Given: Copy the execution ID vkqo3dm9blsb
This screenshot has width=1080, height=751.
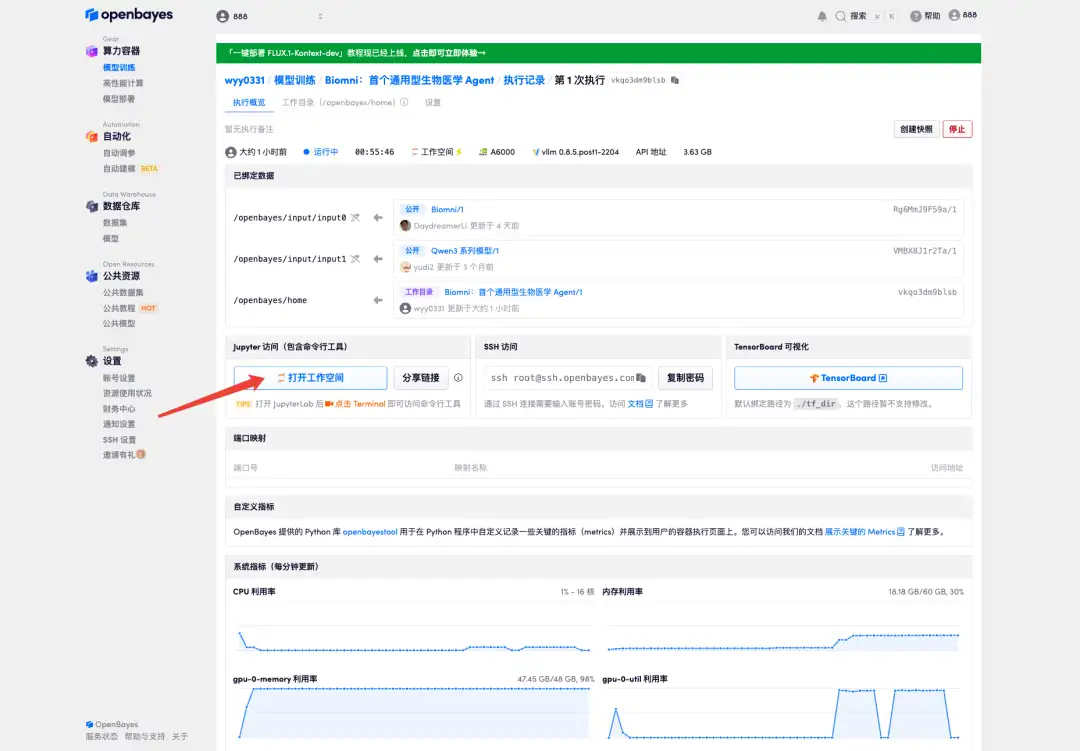Looking at the screenshot, I should pos(675,80).
